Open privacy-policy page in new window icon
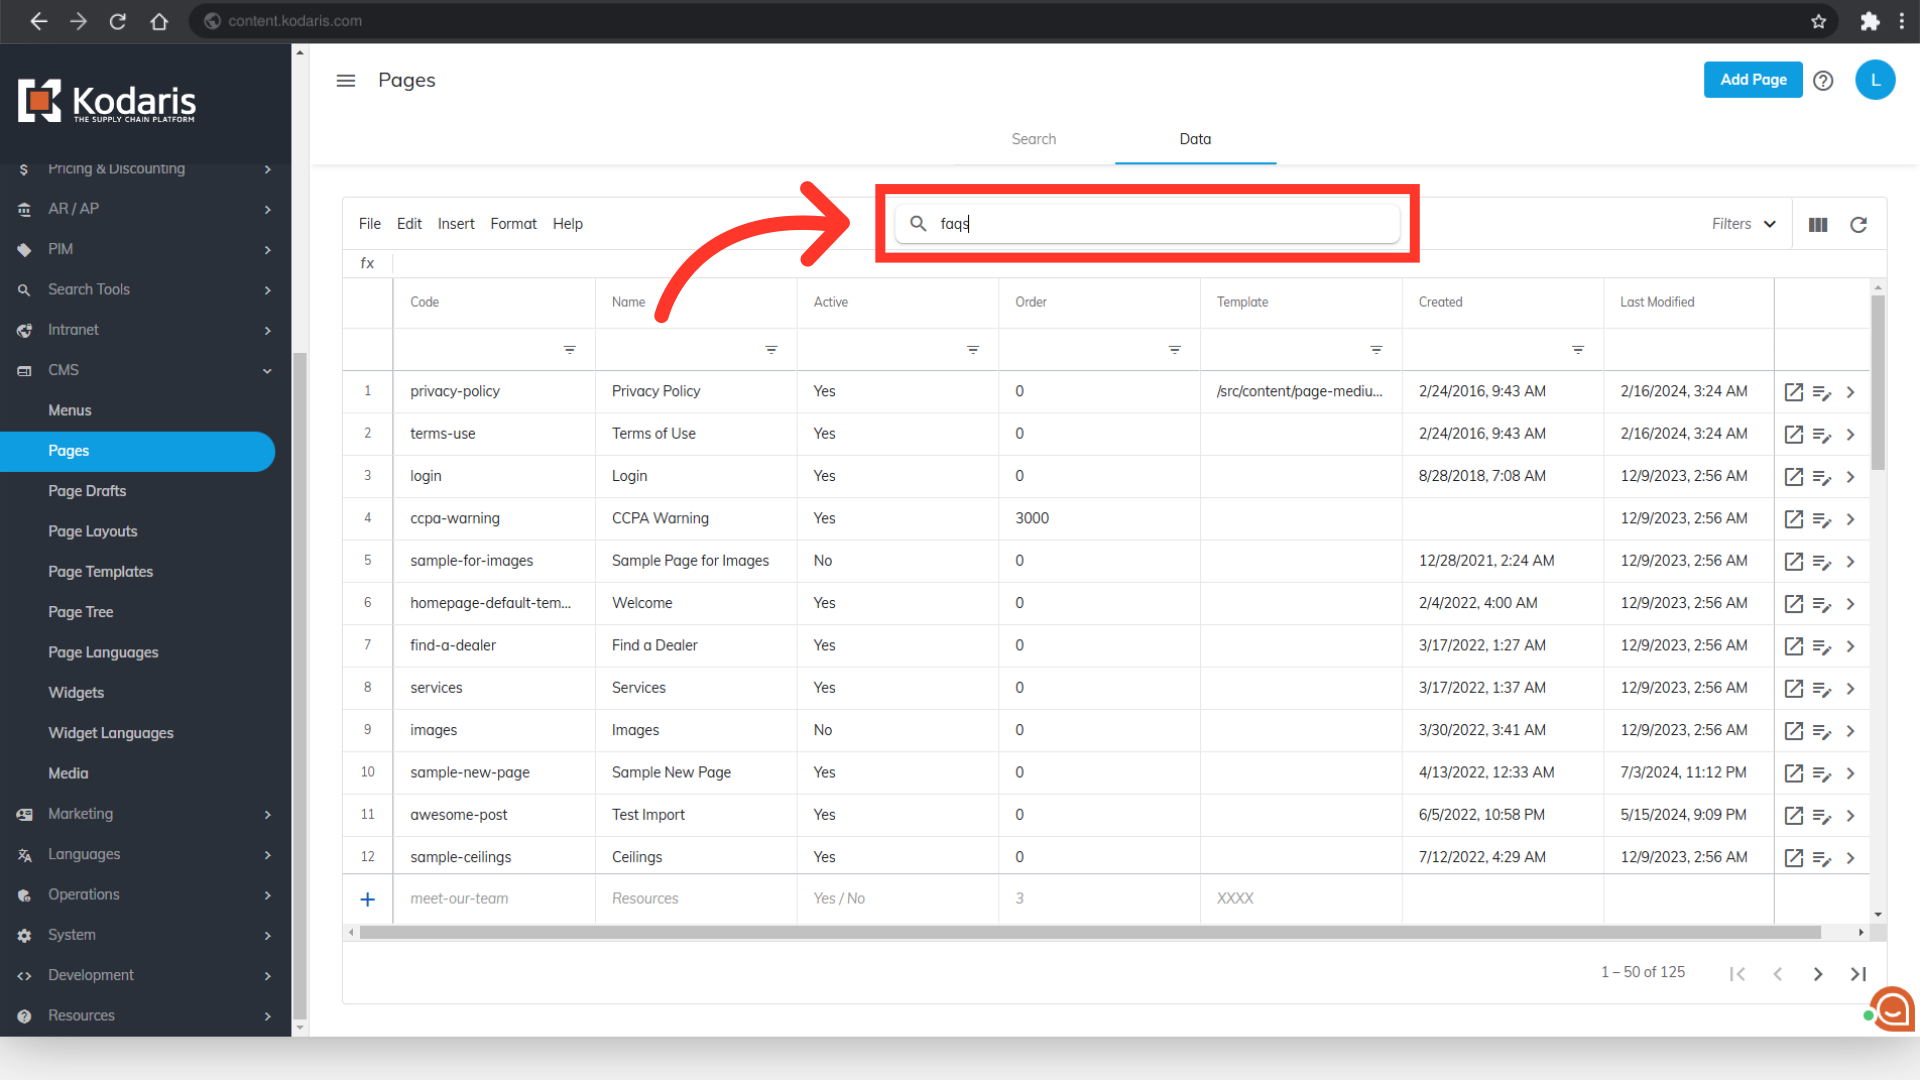Screen dimensions: 1920x1080 1793,392
